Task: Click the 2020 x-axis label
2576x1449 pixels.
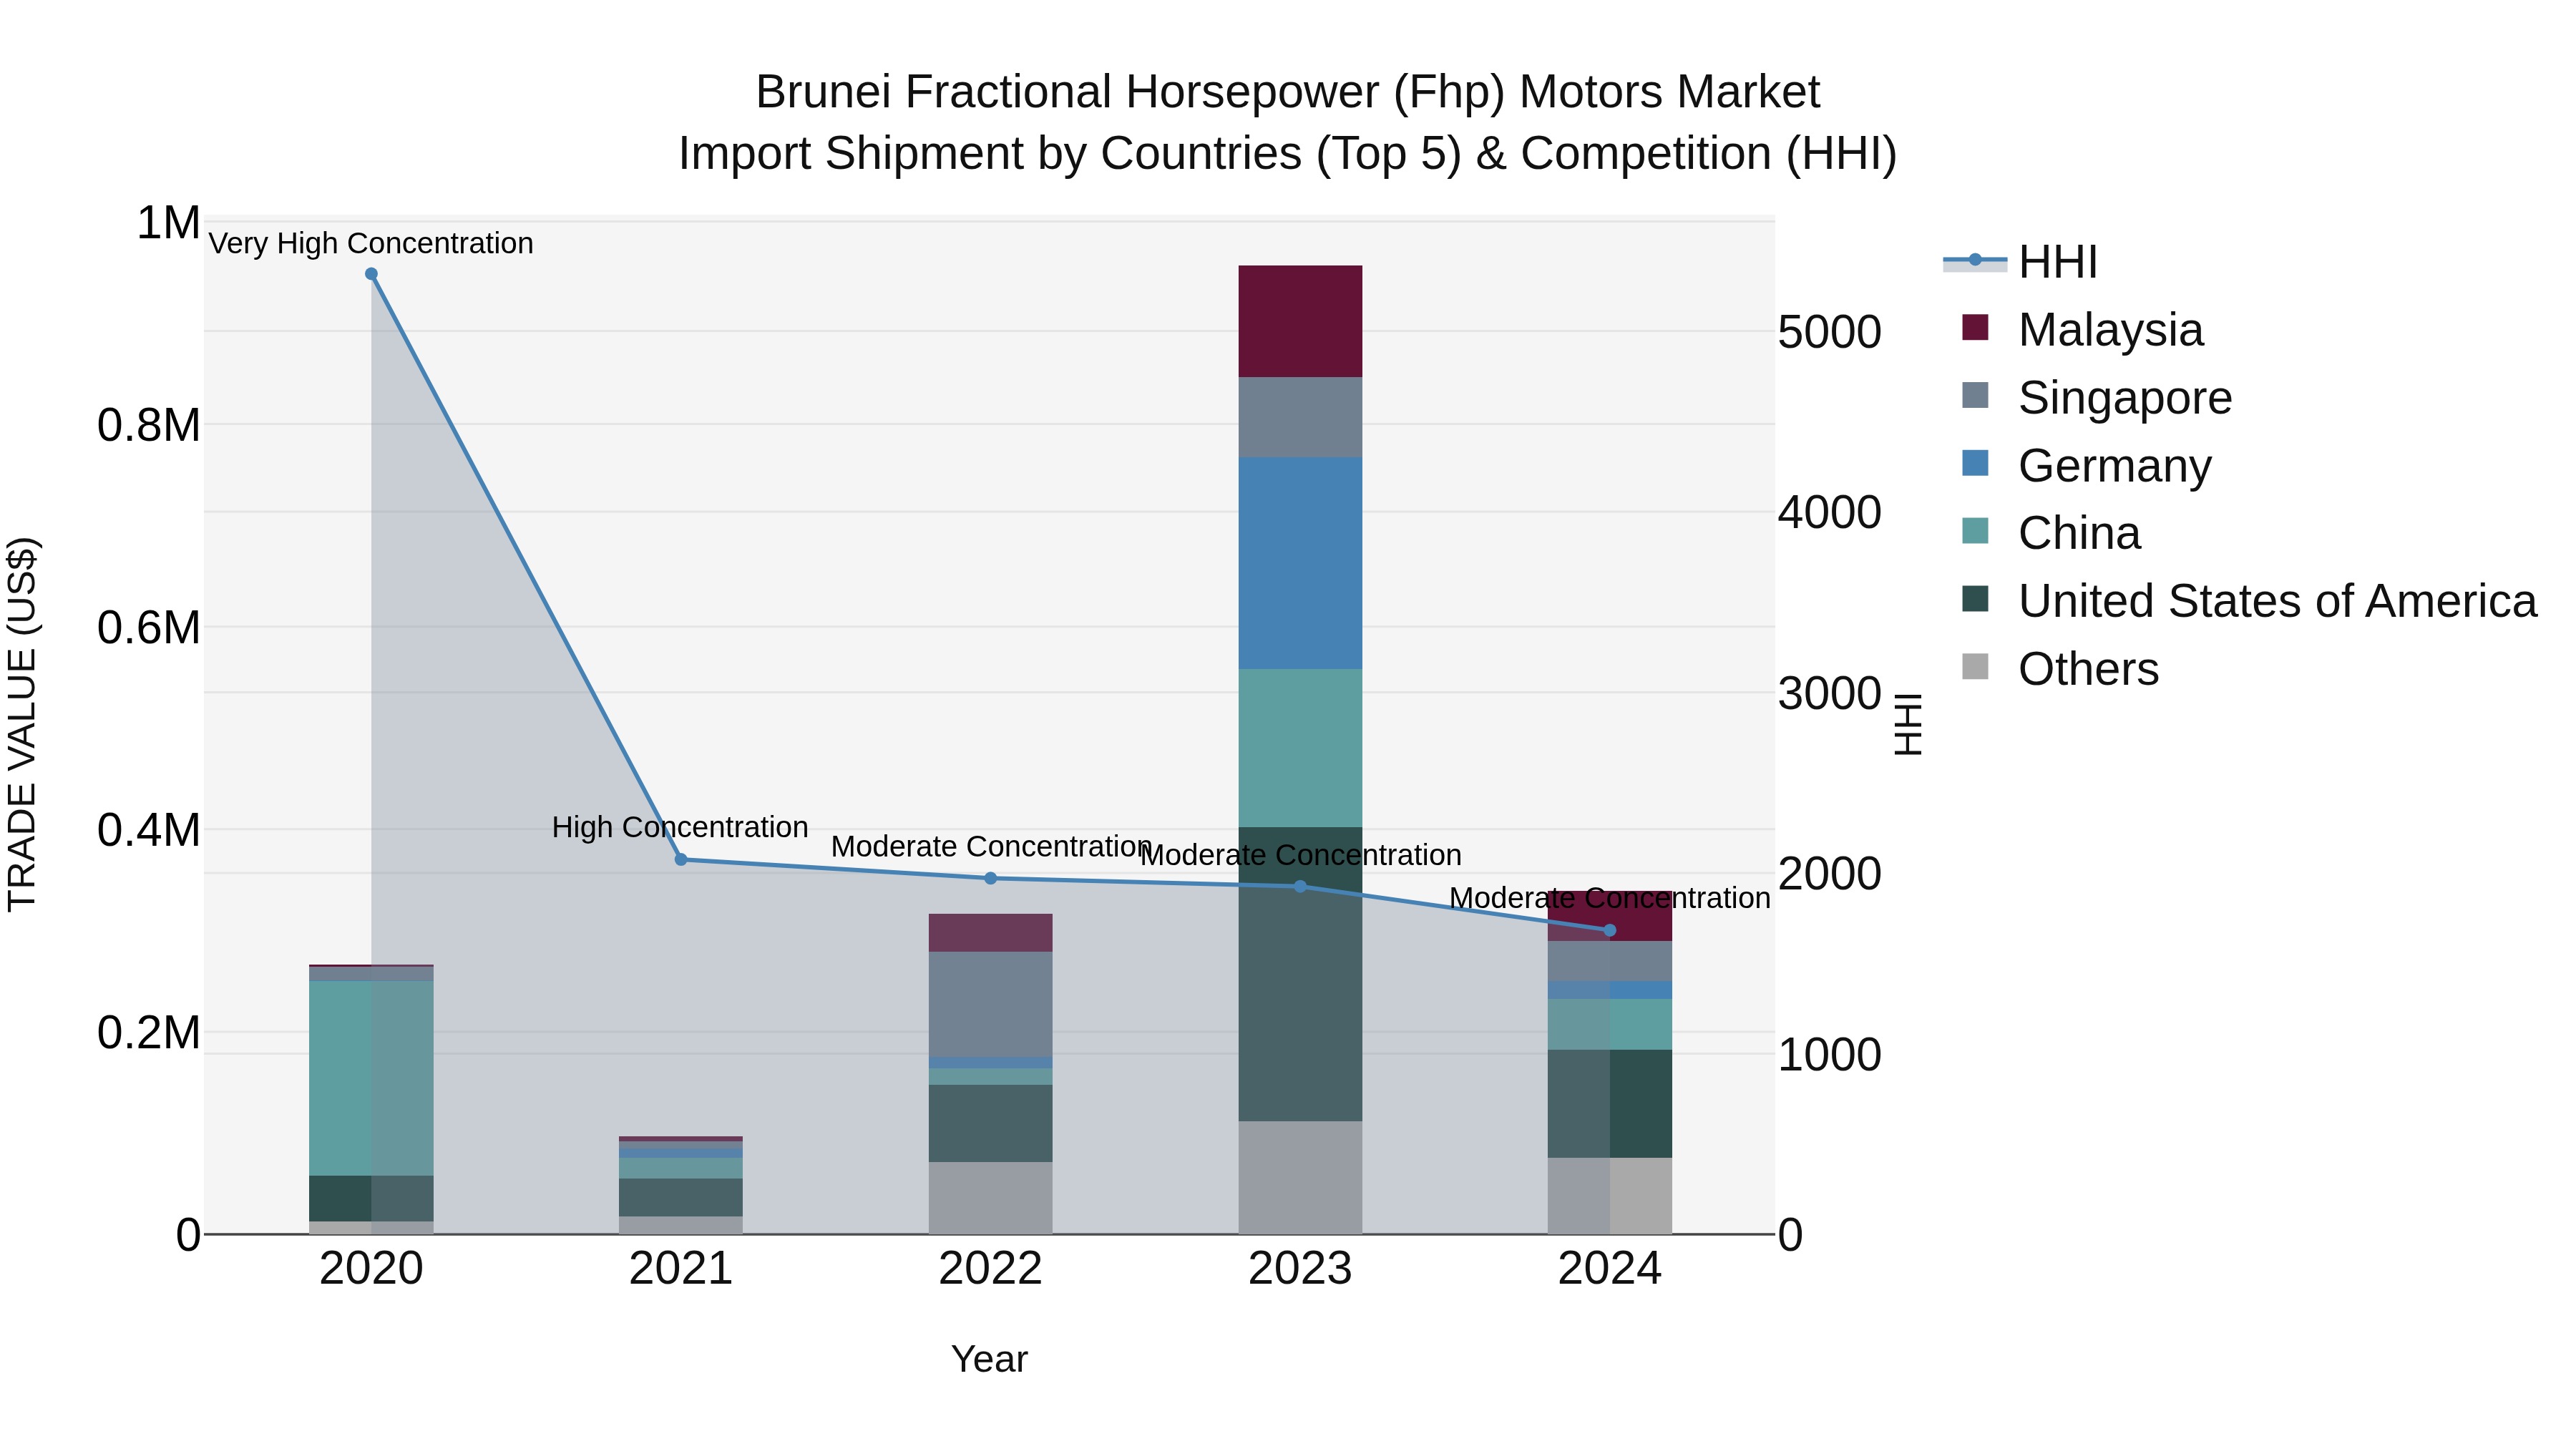Action: click(x=371, y=1269)
